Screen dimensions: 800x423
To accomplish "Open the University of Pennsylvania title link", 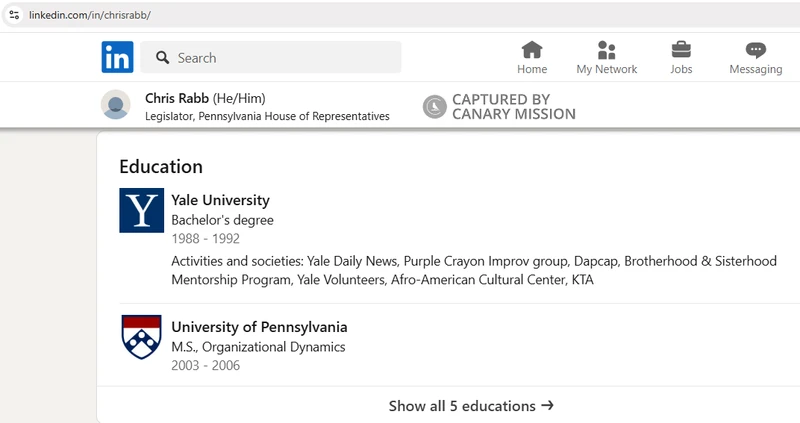I will (x=259, y=327).
